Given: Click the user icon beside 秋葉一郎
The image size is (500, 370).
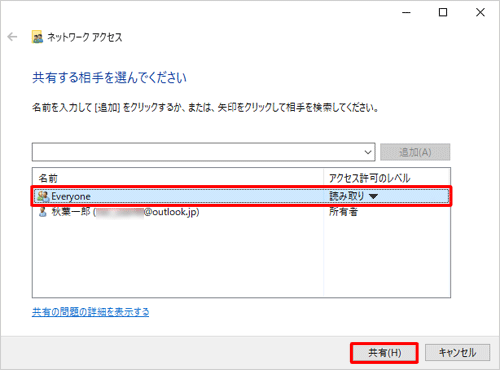Looking at the screenshot, I should [x=43, y=212].
